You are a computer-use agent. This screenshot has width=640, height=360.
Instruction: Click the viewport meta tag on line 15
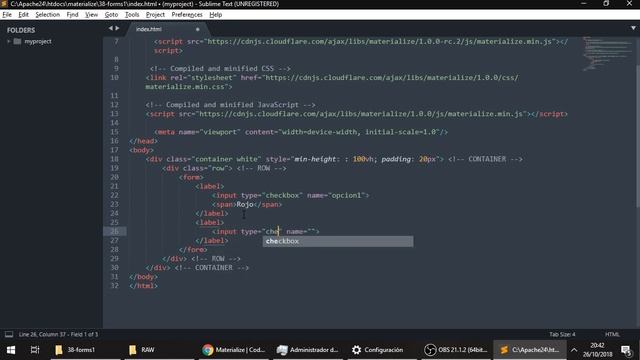click(x=301, y=132)
